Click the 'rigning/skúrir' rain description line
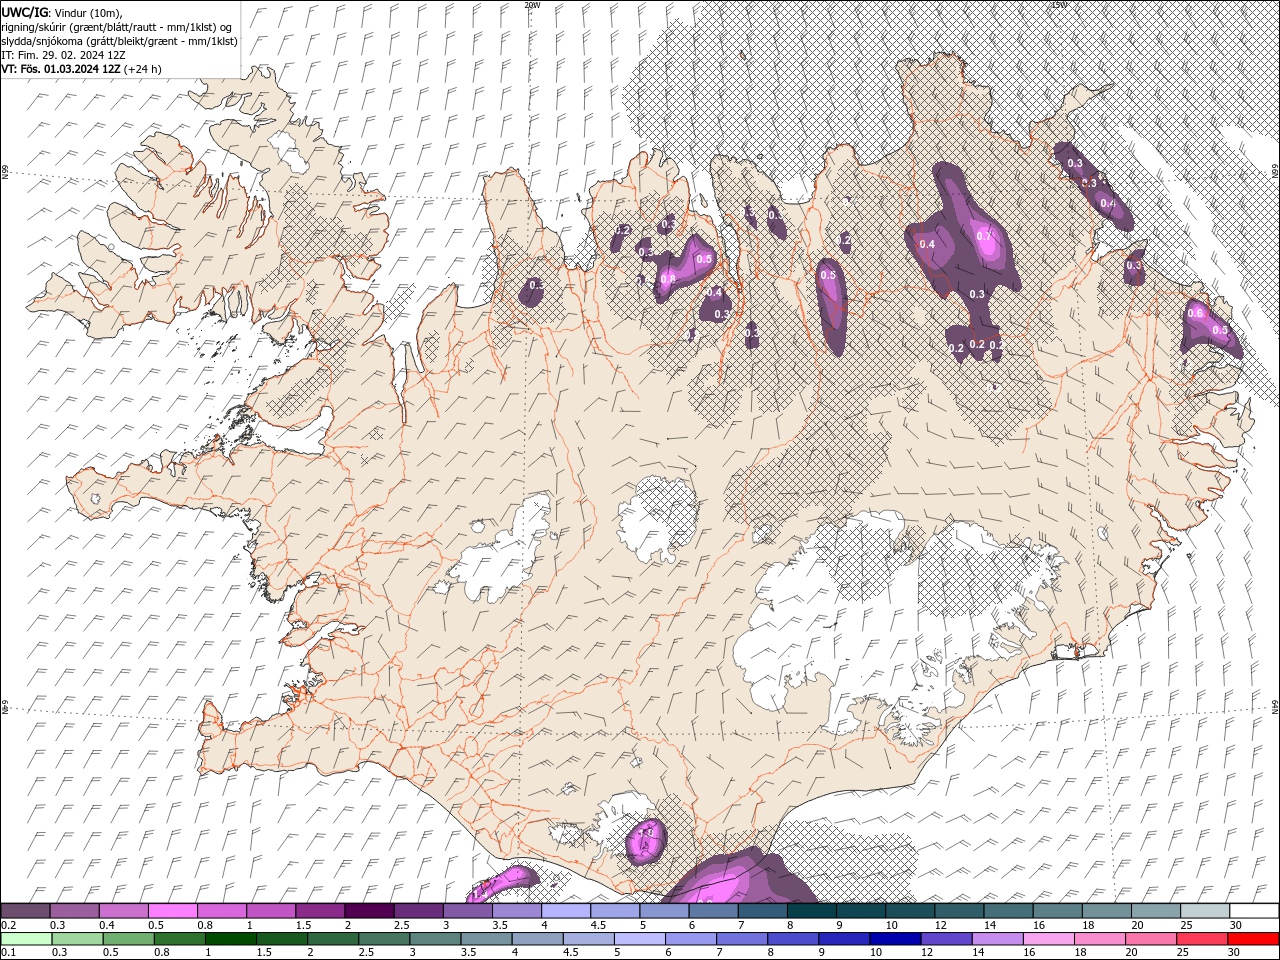This screenshot has height=960, width=1280. click(x=118, y=27)
